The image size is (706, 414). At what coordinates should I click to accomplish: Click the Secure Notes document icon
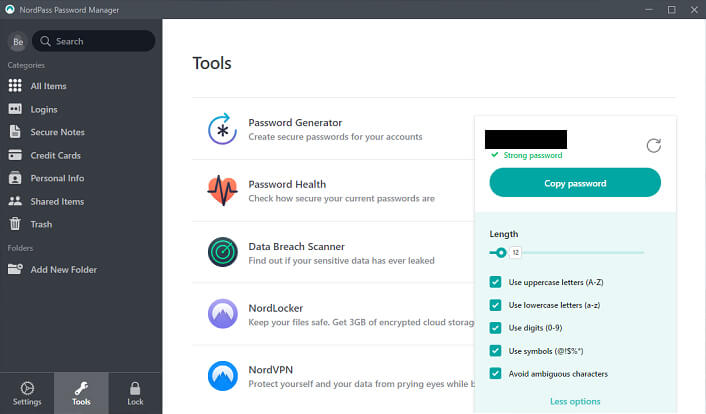pos(15,132)
